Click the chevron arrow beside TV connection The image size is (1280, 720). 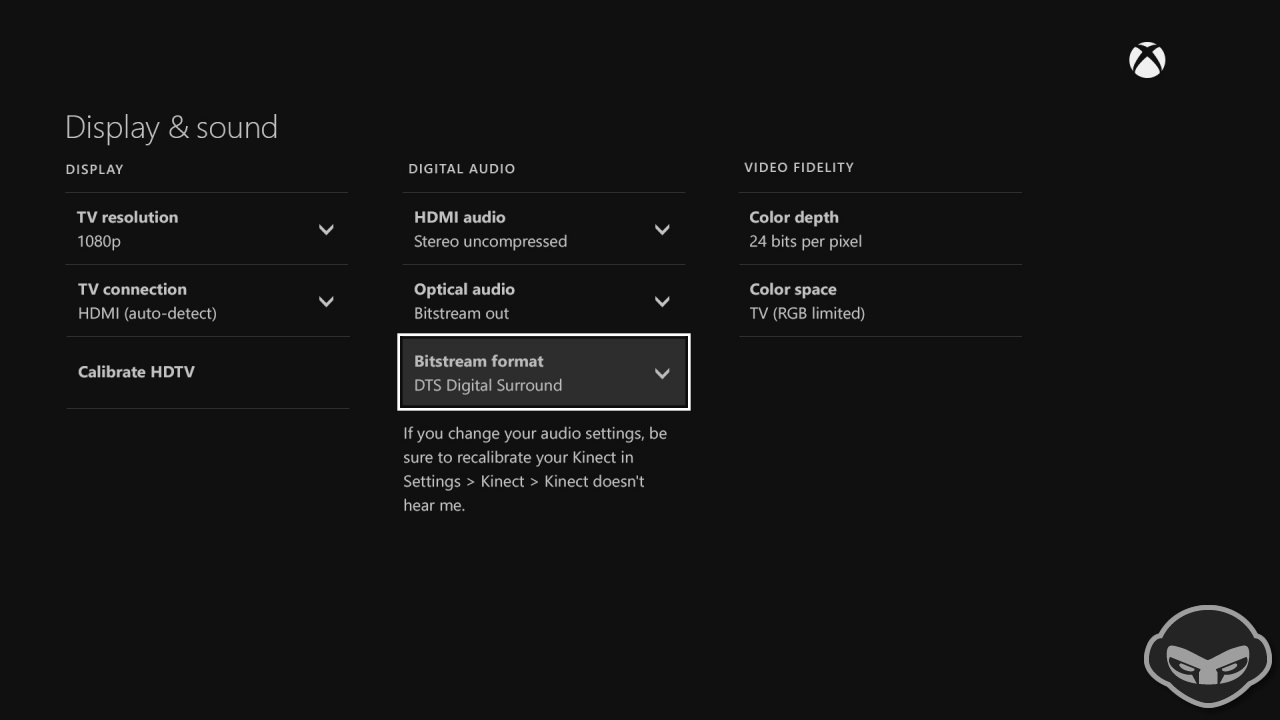tap(326, 301)
